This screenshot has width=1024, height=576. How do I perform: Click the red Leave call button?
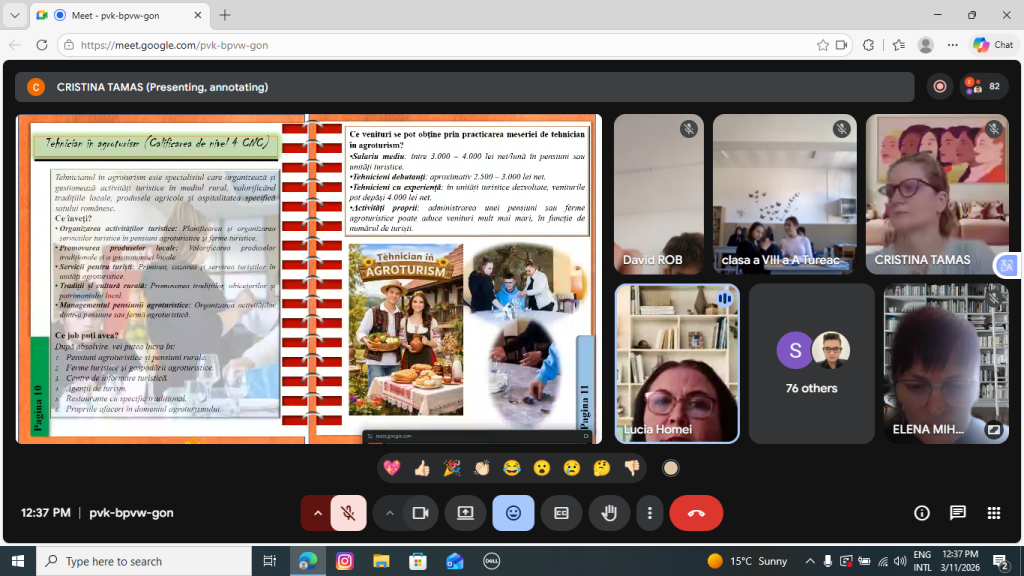click(x=696, y=513)
